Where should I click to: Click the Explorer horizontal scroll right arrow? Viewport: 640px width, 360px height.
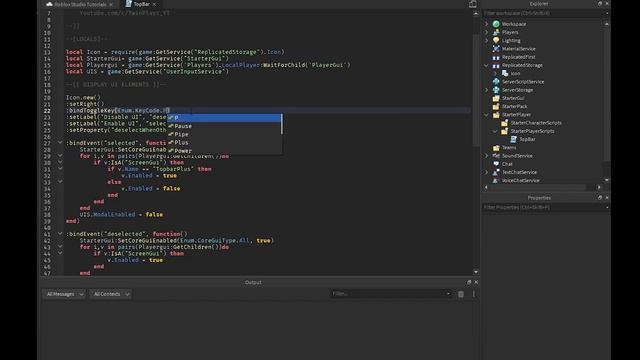point(599,187)
